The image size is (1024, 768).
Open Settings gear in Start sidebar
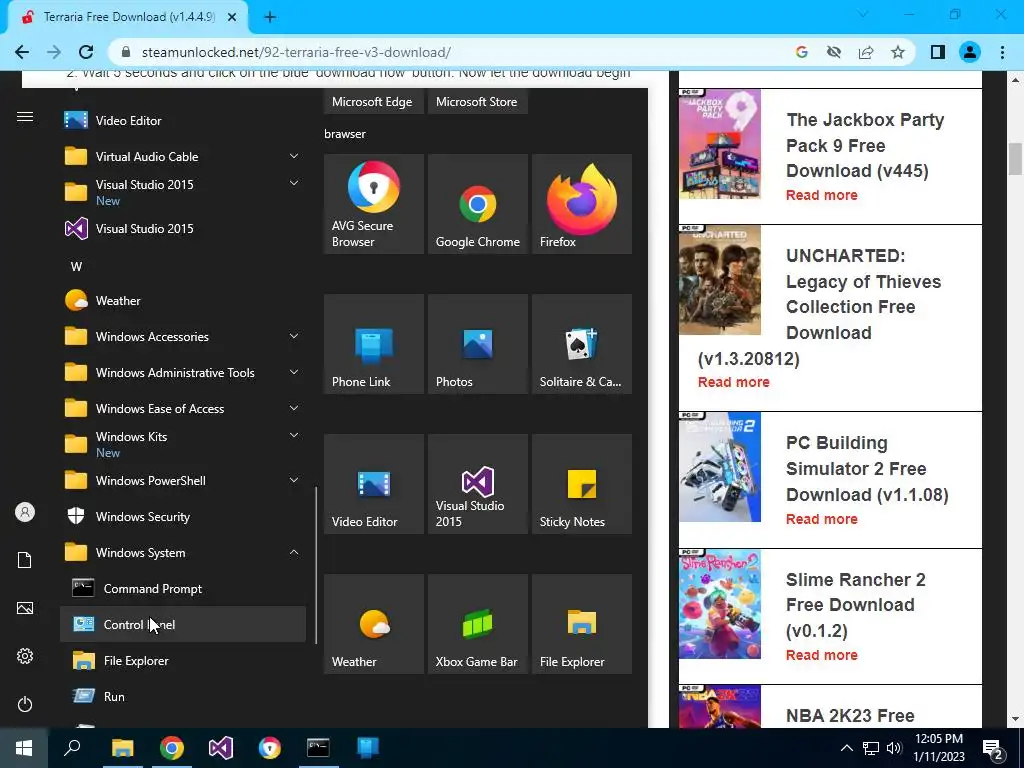click(x=25, y=656)
